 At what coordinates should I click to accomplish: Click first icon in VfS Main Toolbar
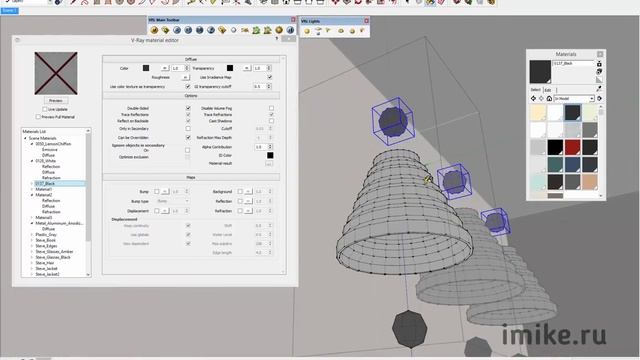[x=154, y=30]
